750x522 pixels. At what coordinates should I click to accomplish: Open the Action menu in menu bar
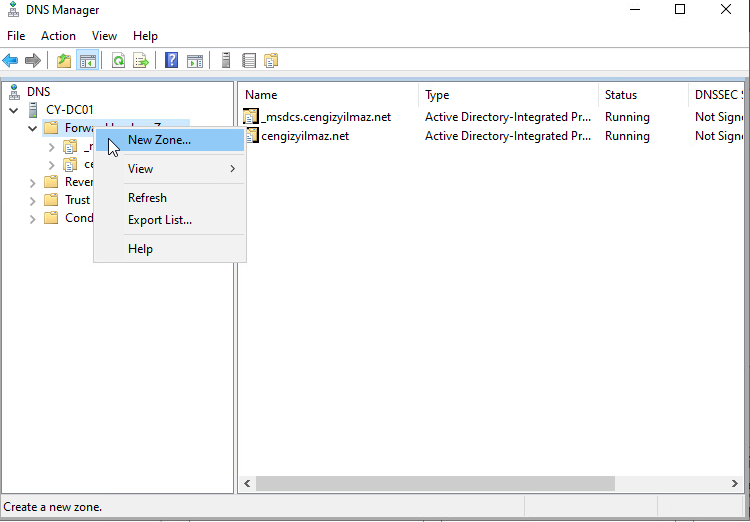(x=58, y=35)
